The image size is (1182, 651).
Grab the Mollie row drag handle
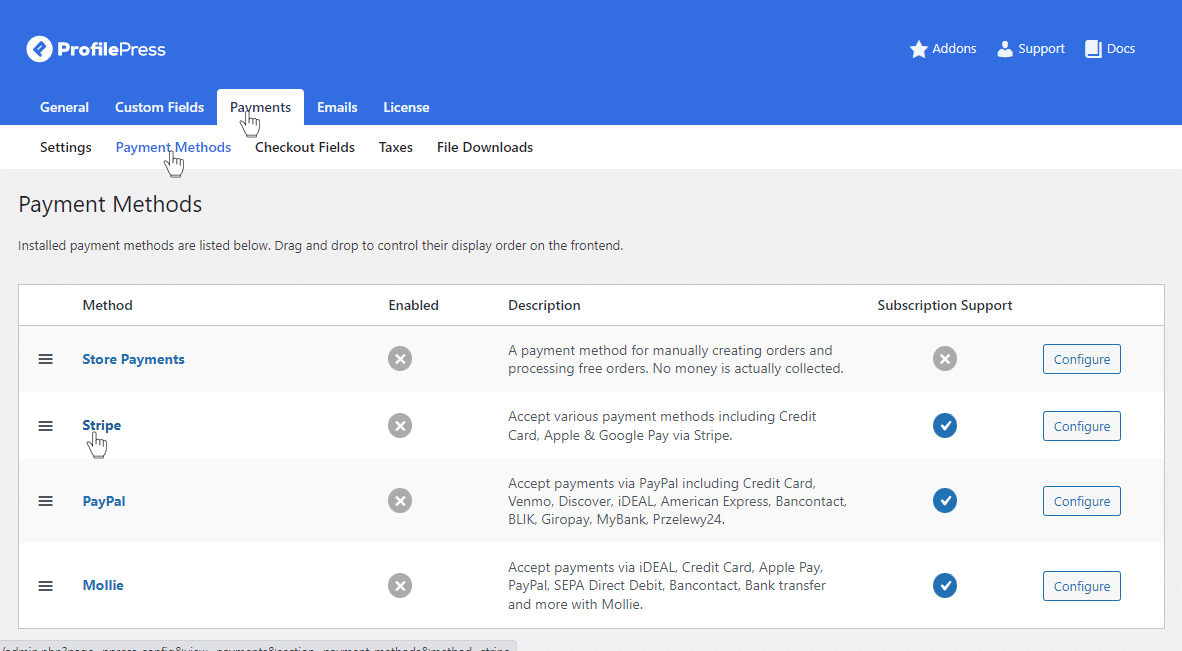pyautogui.click(x=45, y=586)
